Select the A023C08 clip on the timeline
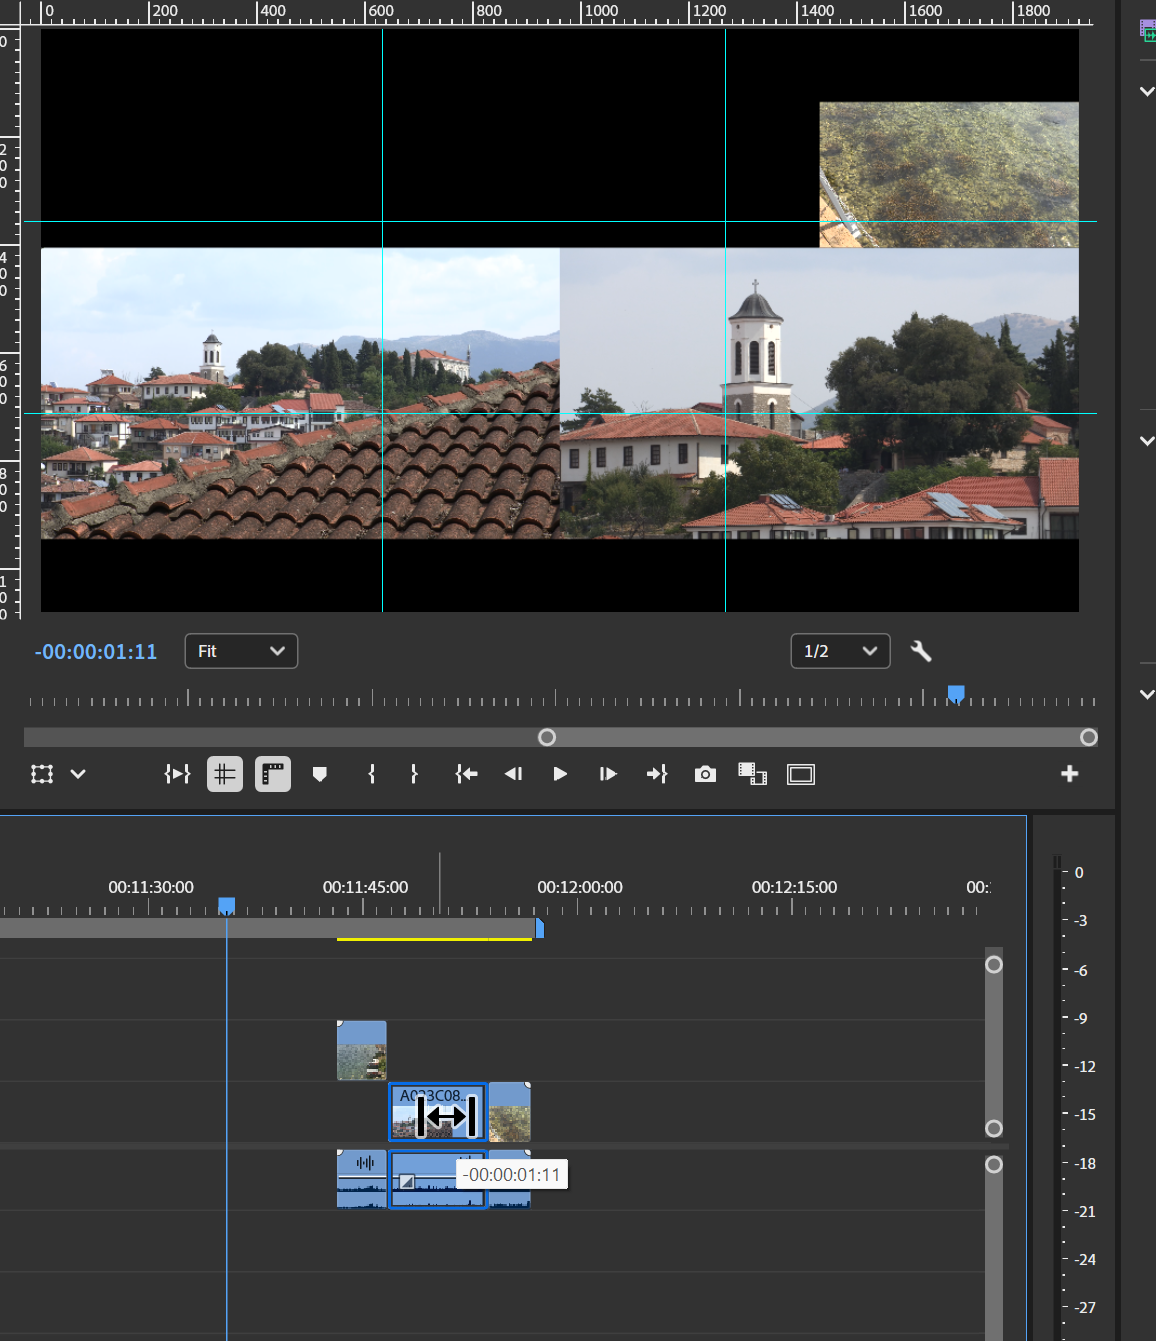The height and width of the screenshot is (1341, 1156). (x=436, y=1111)
